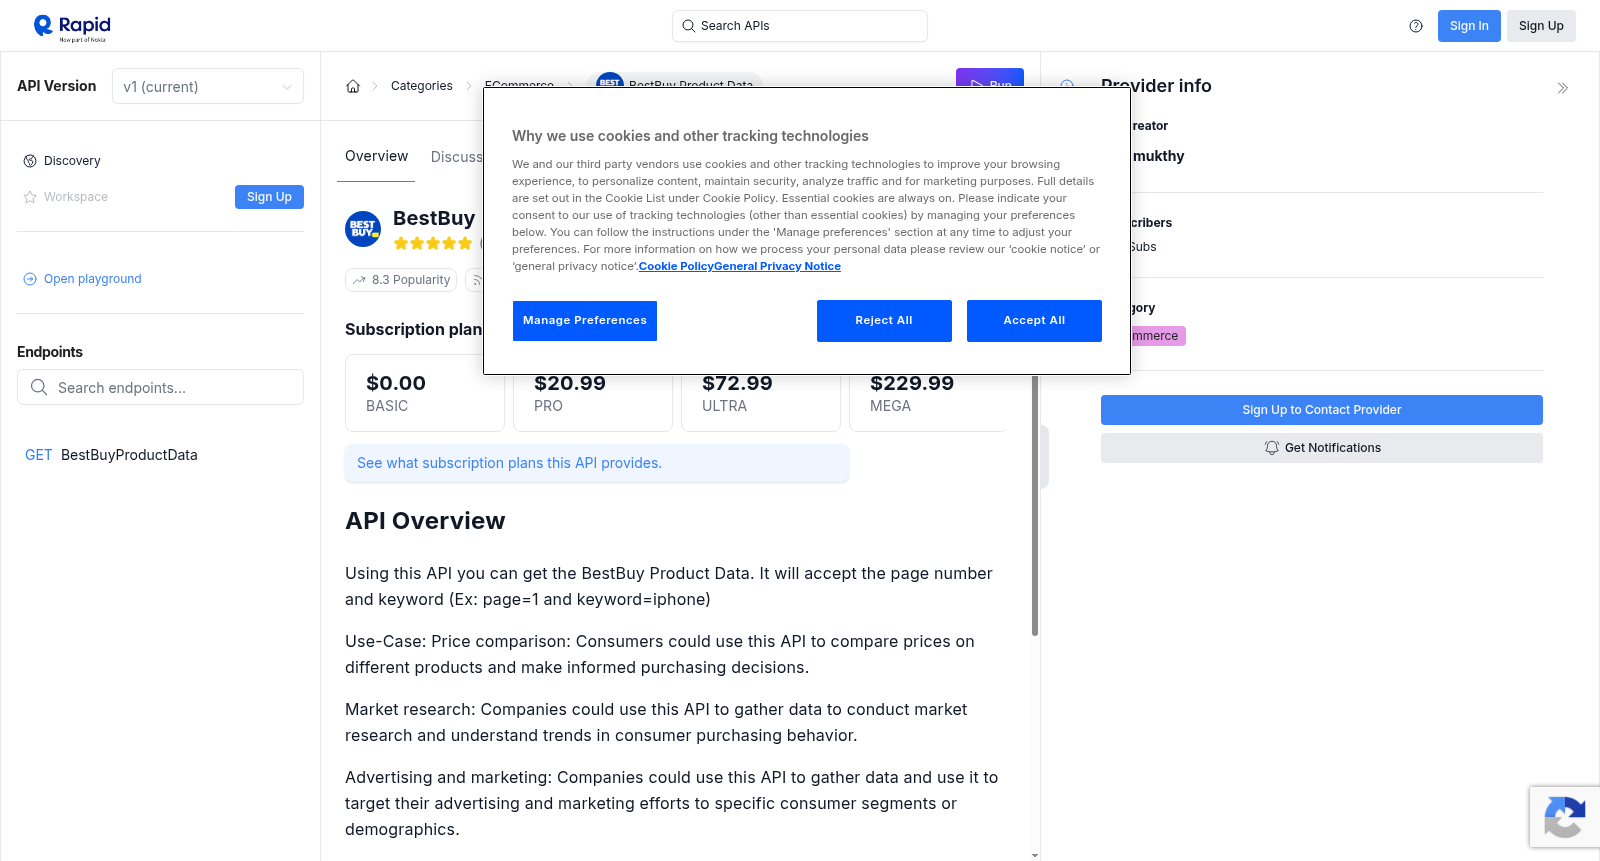Select the $0.00 BASIC plan card
Screen dimensions: 1600x861
[425, 393]
